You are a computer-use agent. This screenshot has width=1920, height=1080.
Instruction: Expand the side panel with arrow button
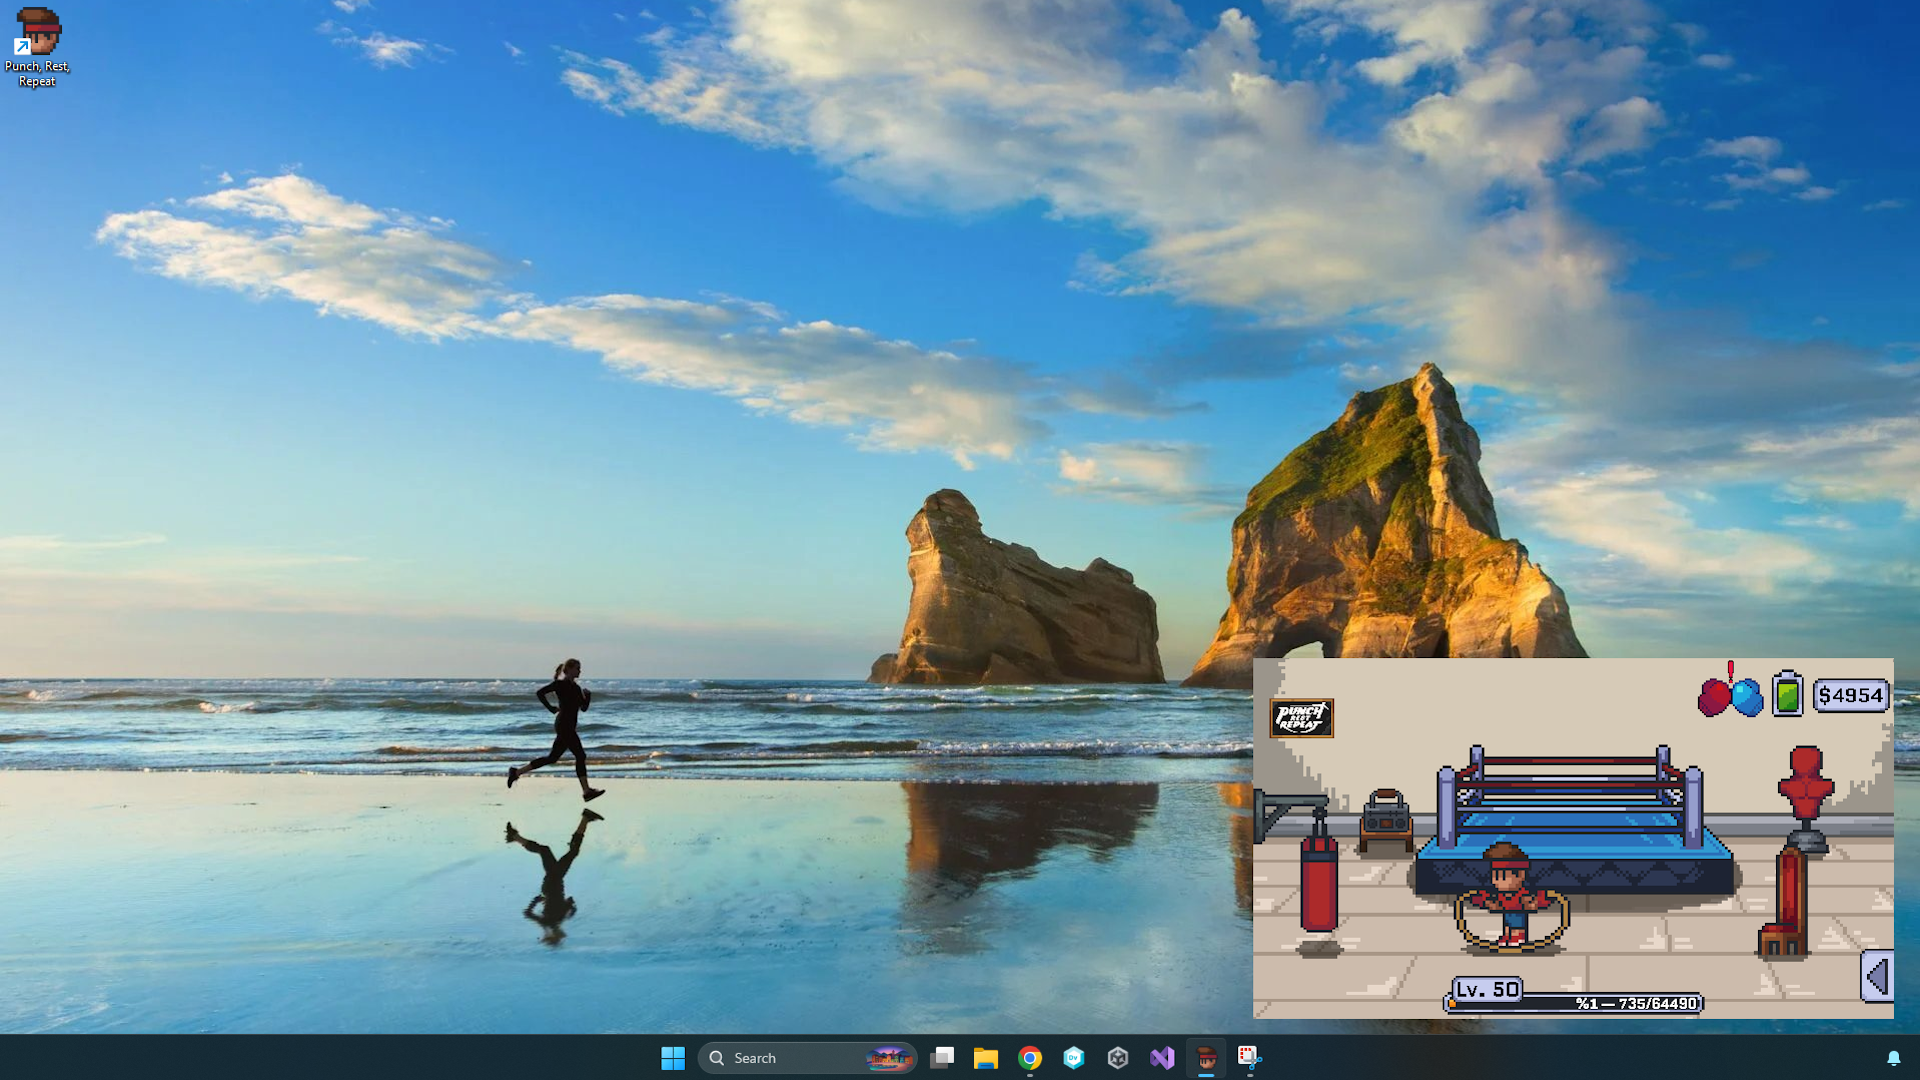click(1877, 976)
